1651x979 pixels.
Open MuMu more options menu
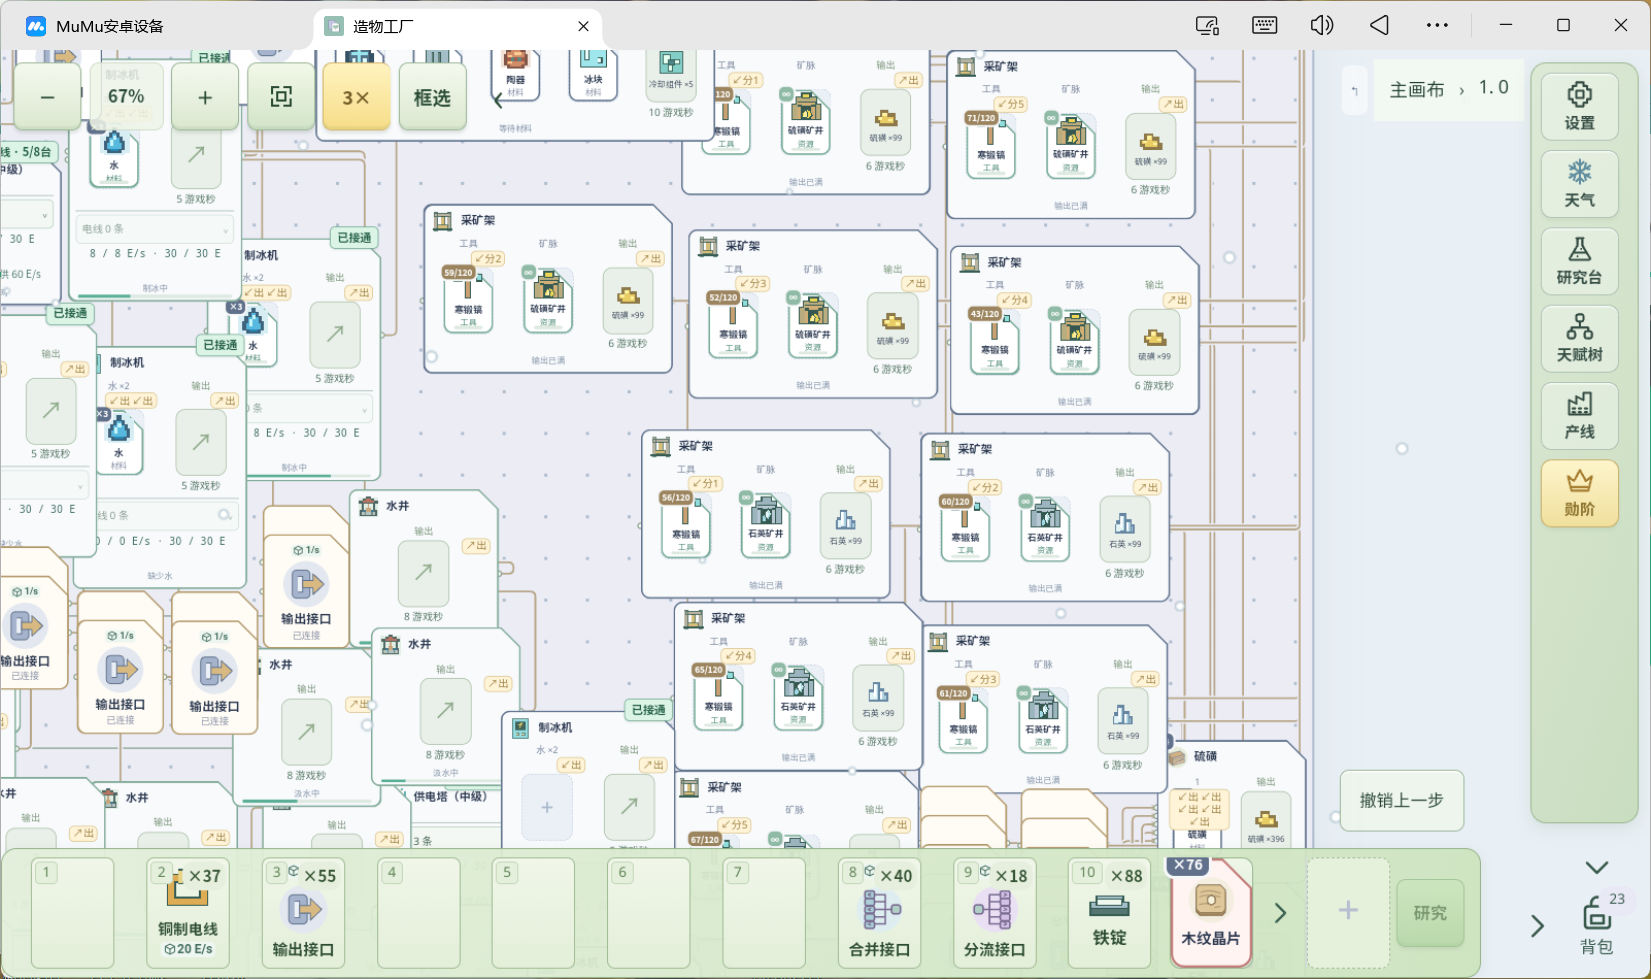pos(1437,25)
